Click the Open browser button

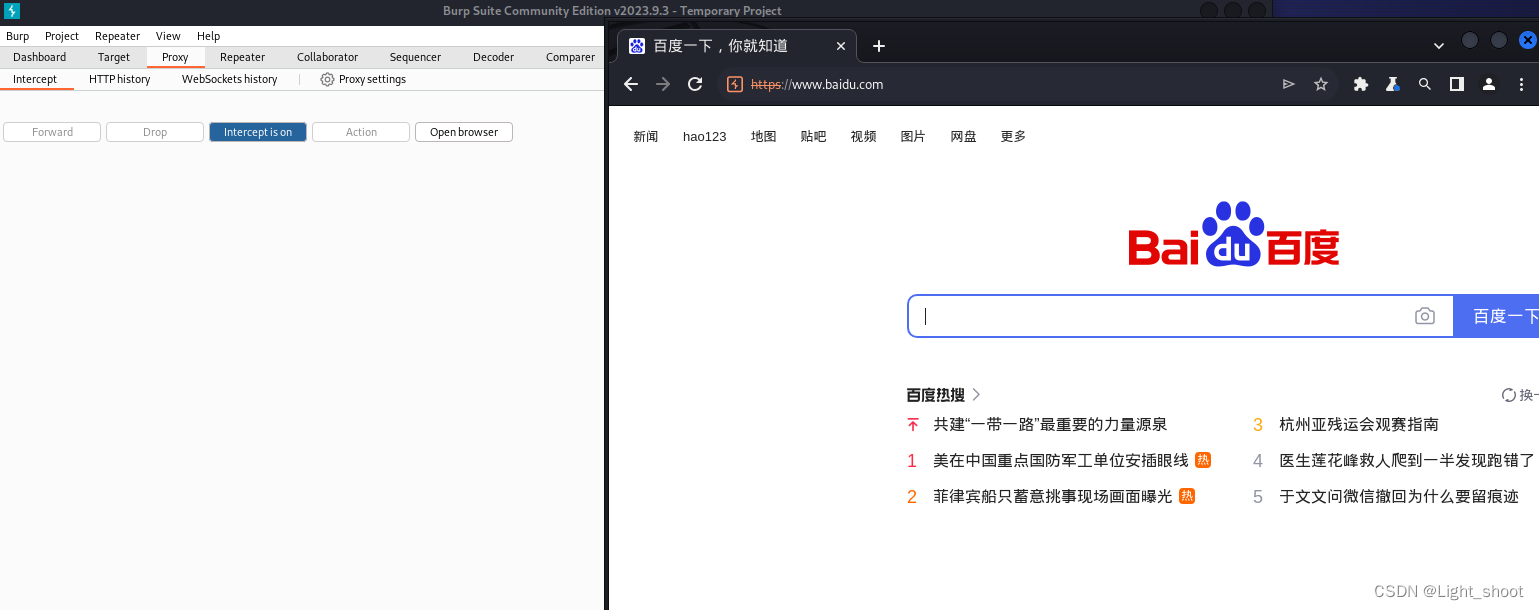point(464,132)
